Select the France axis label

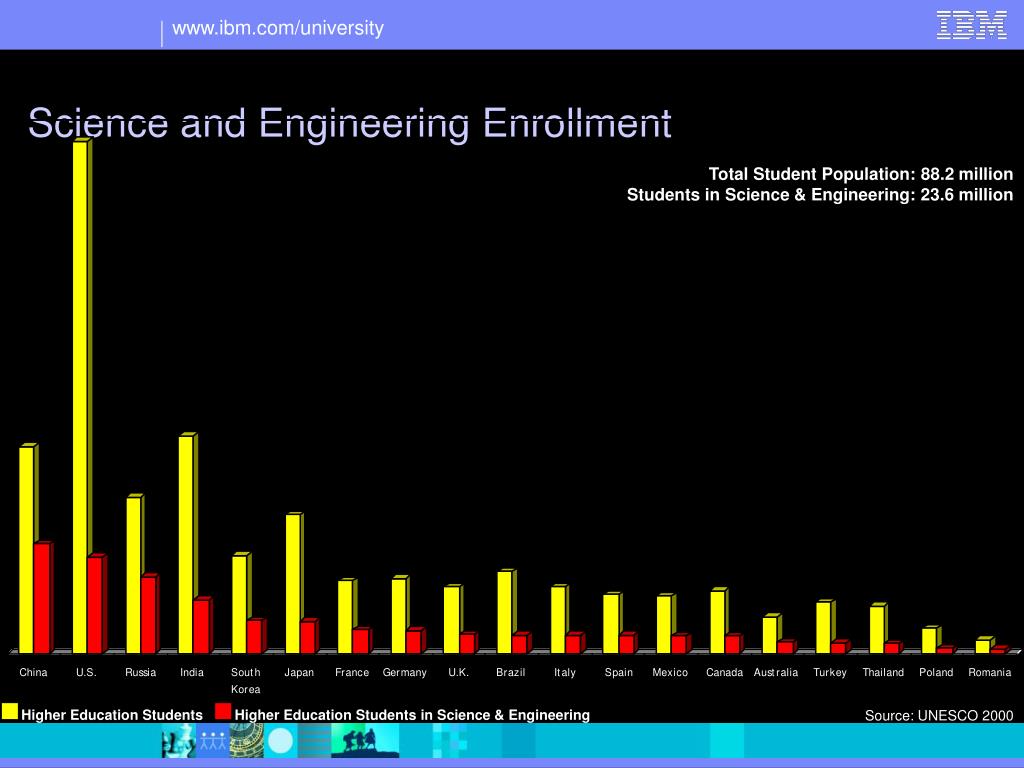tap(352, 672)
